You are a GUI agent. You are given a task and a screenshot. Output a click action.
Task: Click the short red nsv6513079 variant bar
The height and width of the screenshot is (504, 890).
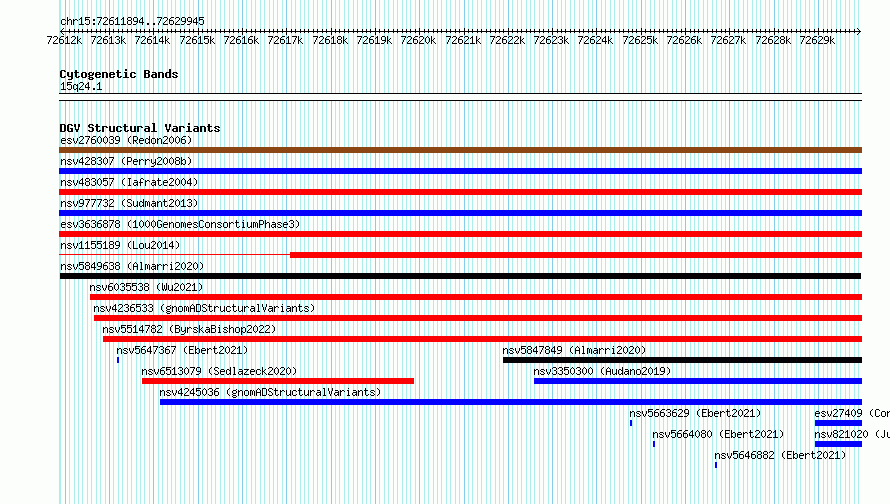click(x=278, y=381)
